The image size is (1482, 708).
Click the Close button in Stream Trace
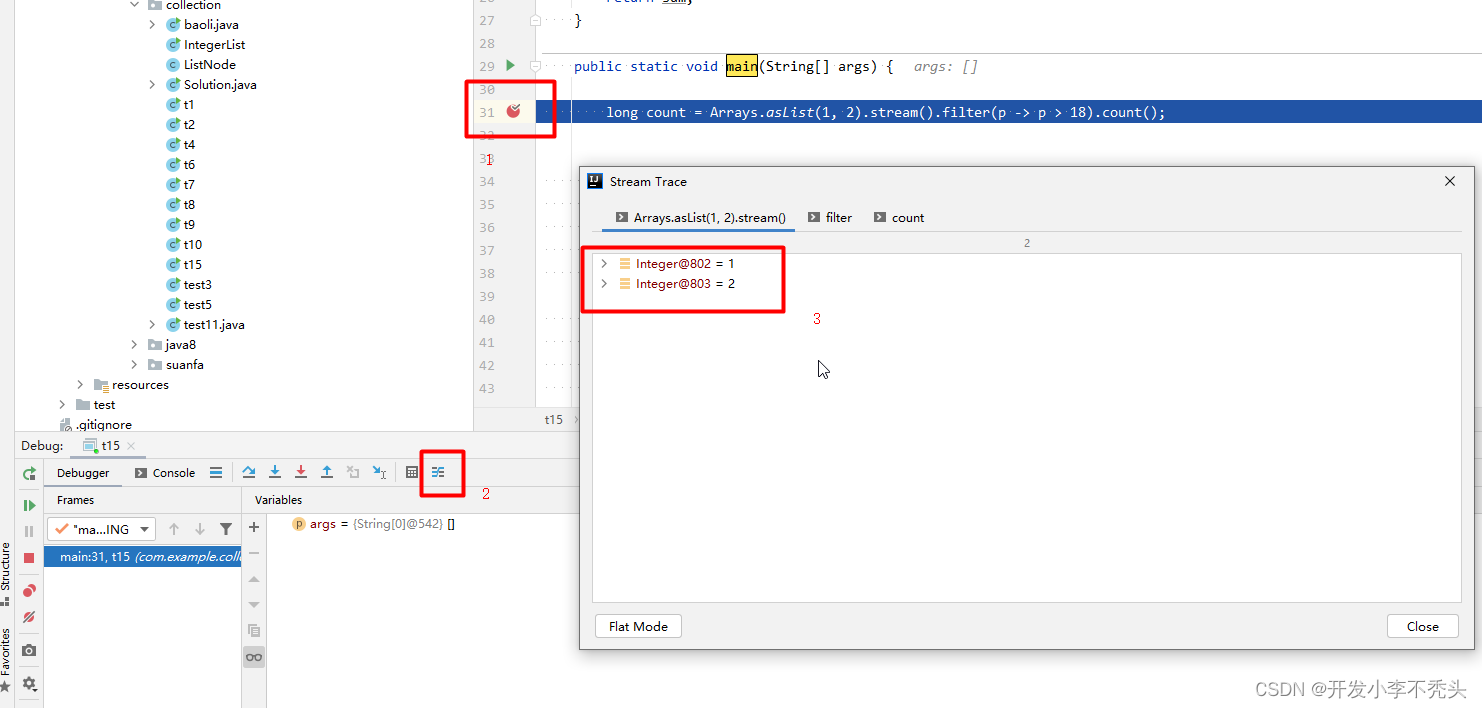pyautogui.click(x=1422, y=626)
